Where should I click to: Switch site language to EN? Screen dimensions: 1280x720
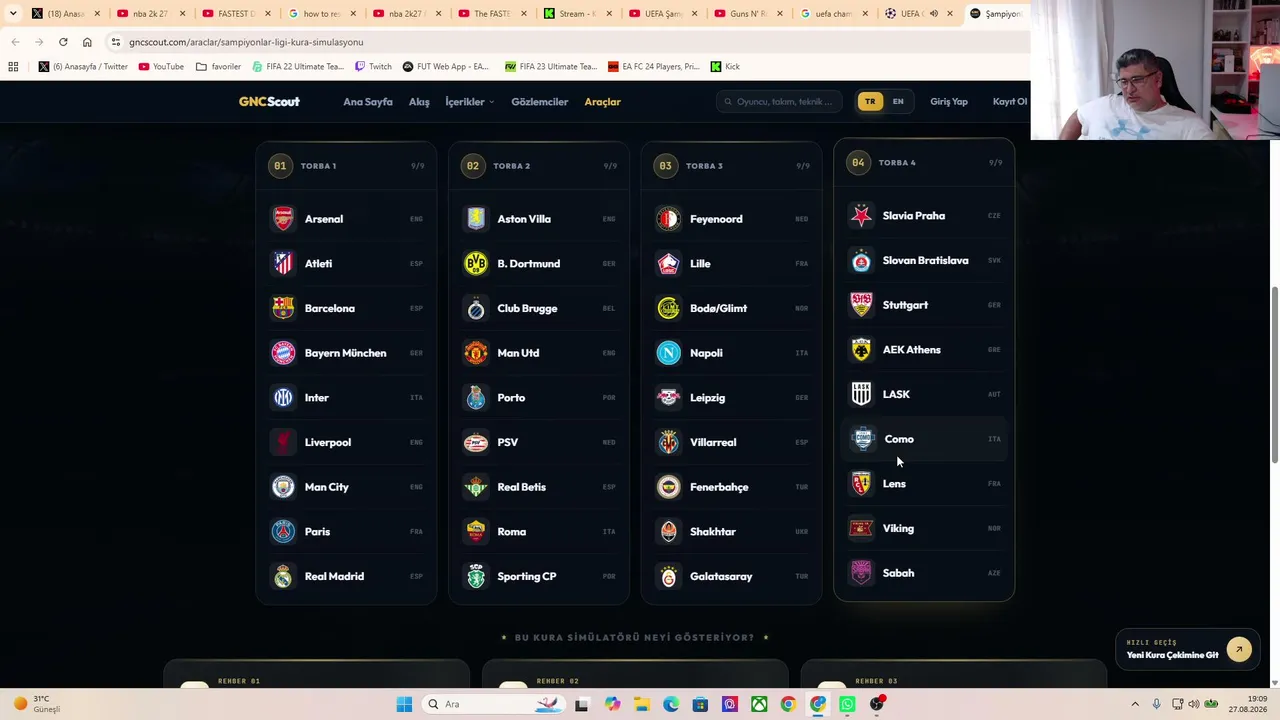[x=898, y=102]
